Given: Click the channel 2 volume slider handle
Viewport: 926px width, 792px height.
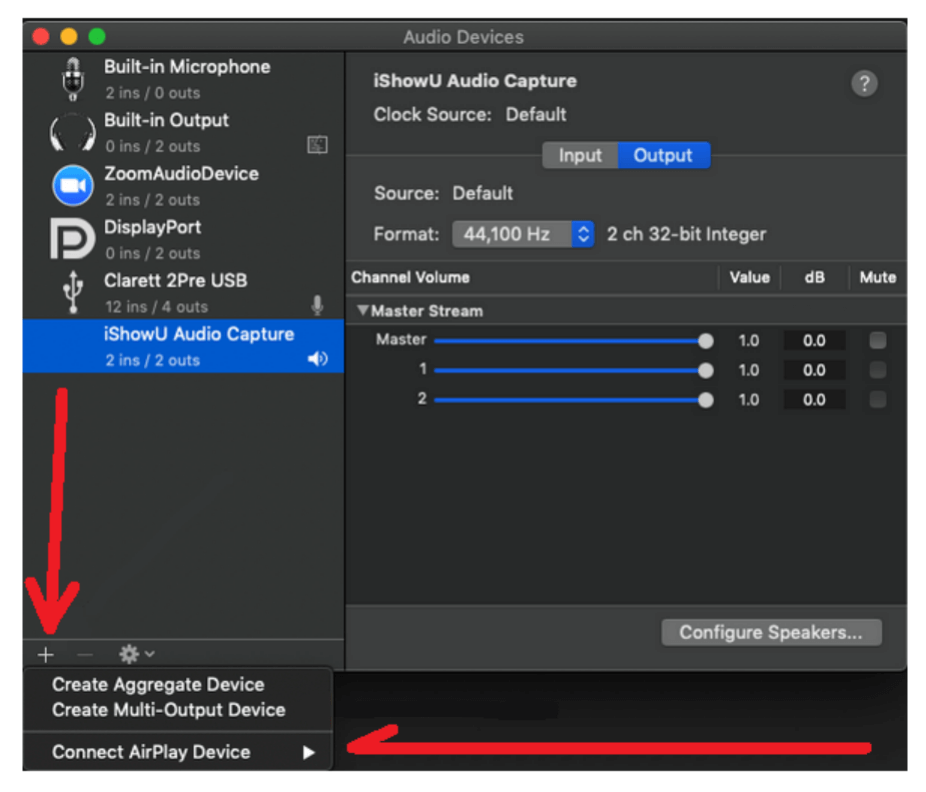Looking at the screenshot, I should coord(705,400).
